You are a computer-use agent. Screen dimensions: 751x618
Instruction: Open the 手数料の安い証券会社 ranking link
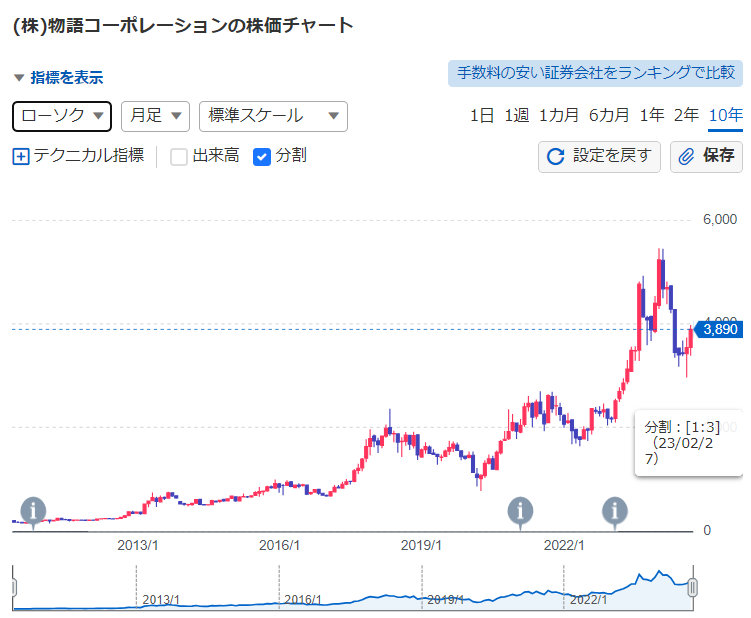pyautogui.click(x=595, y=73)
